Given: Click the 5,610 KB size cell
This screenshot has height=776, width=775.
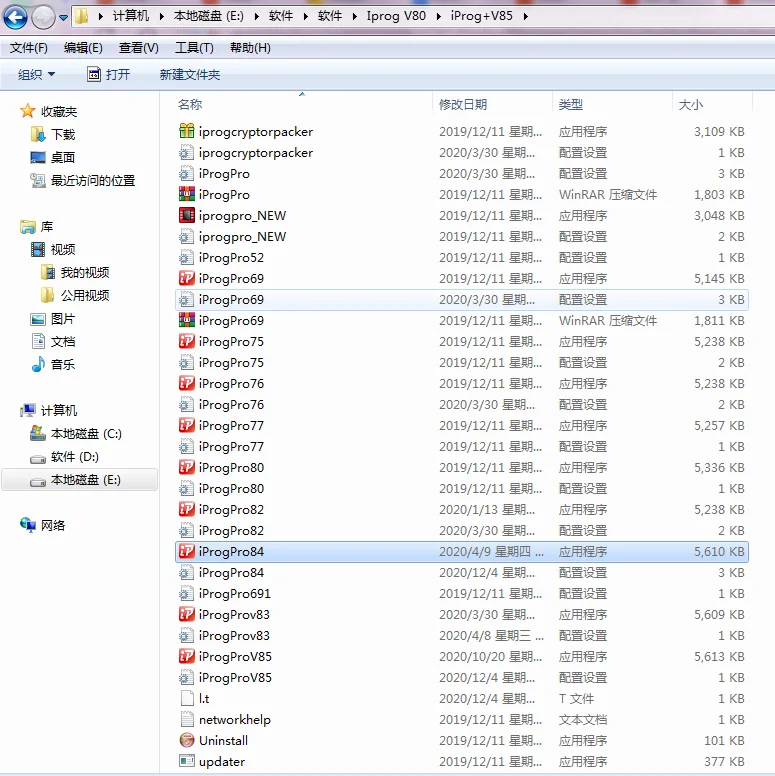Looking at the screenshot, I should pos(719,551).
